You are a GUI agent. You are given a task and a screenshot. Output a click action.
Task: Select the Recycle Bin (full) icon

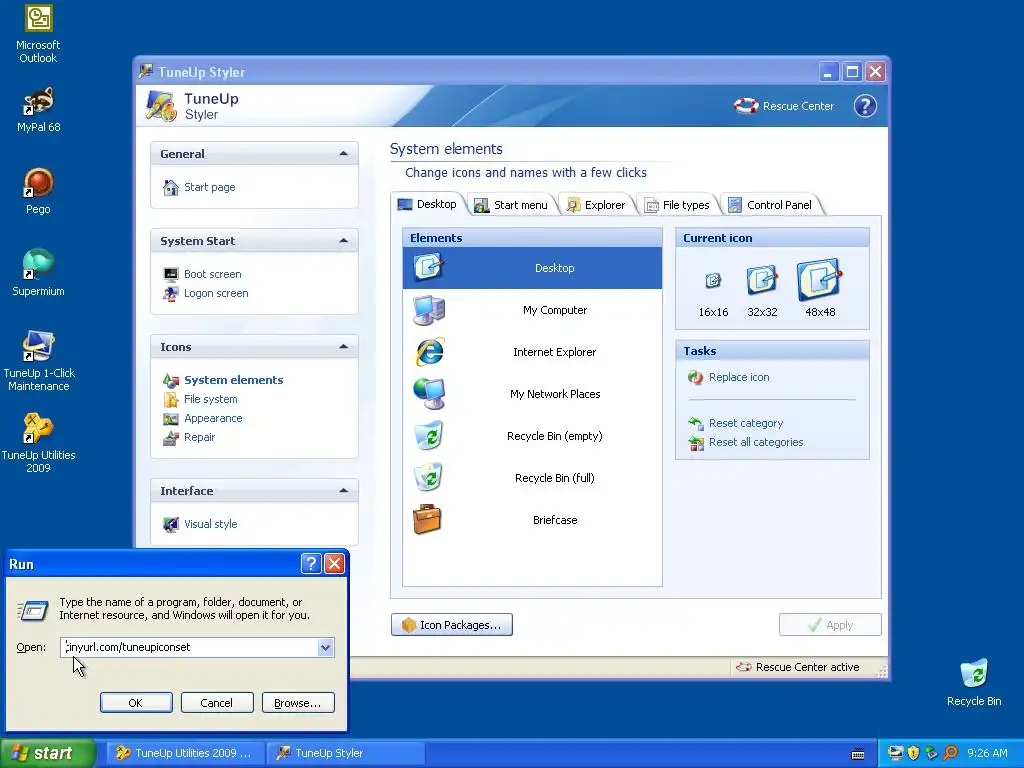click(429, 477)
